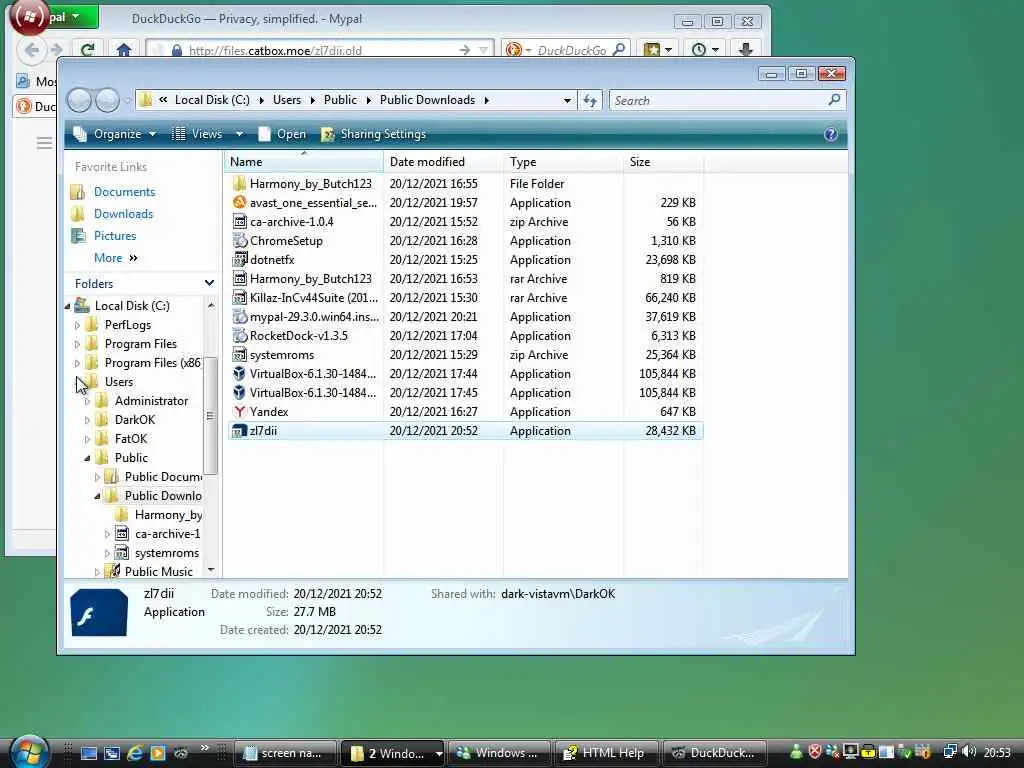This screenshot has height=768, width=1024.
Task: Switch to HTML Help taskbar button
Action: pyautogui.click(x=606, y=753)
